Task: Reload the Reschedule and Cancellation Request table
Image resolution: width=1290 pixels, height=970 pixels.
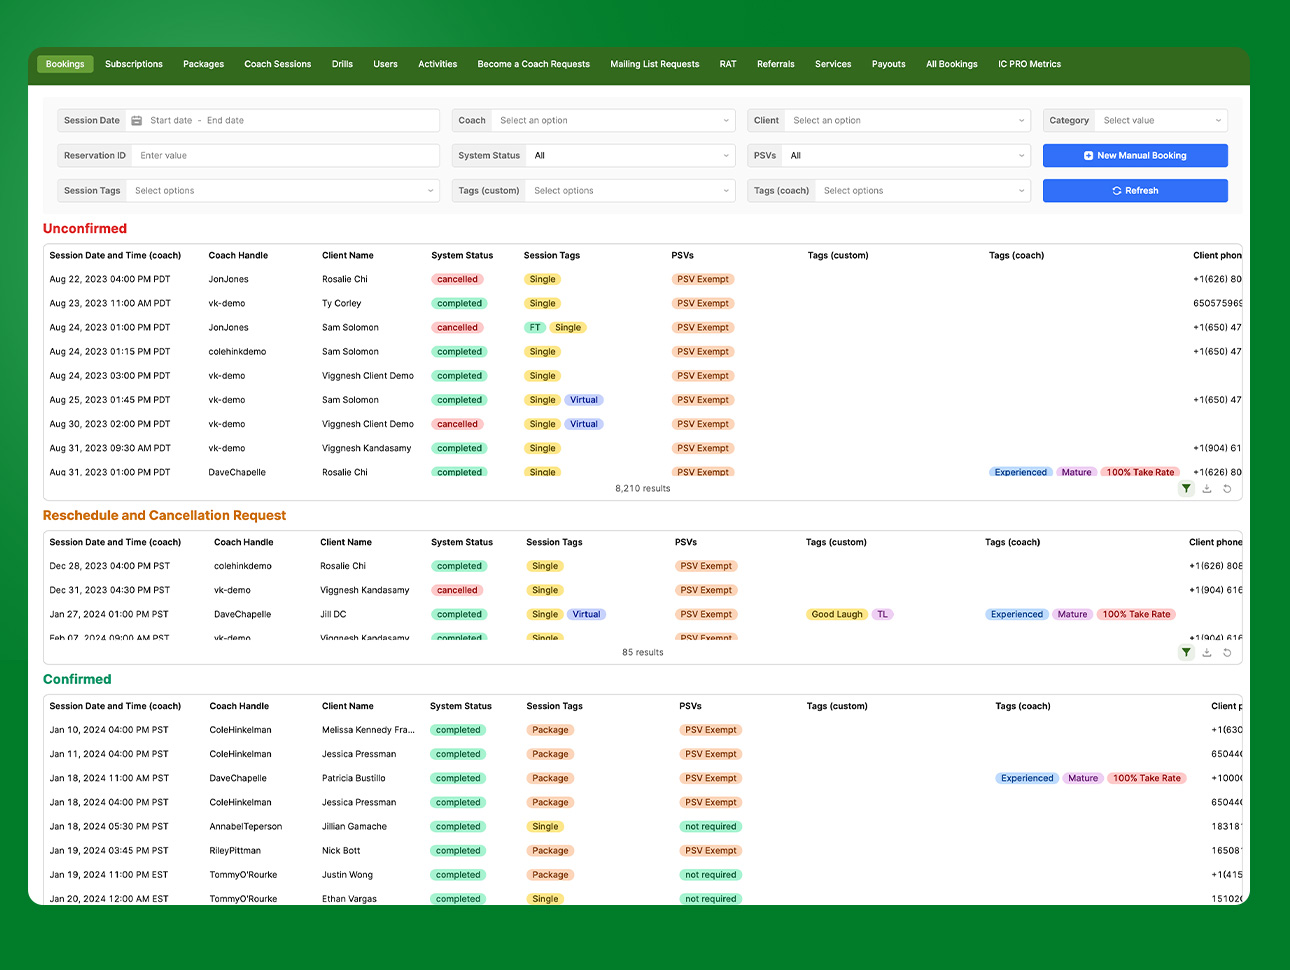Action: click(1227, 653)
